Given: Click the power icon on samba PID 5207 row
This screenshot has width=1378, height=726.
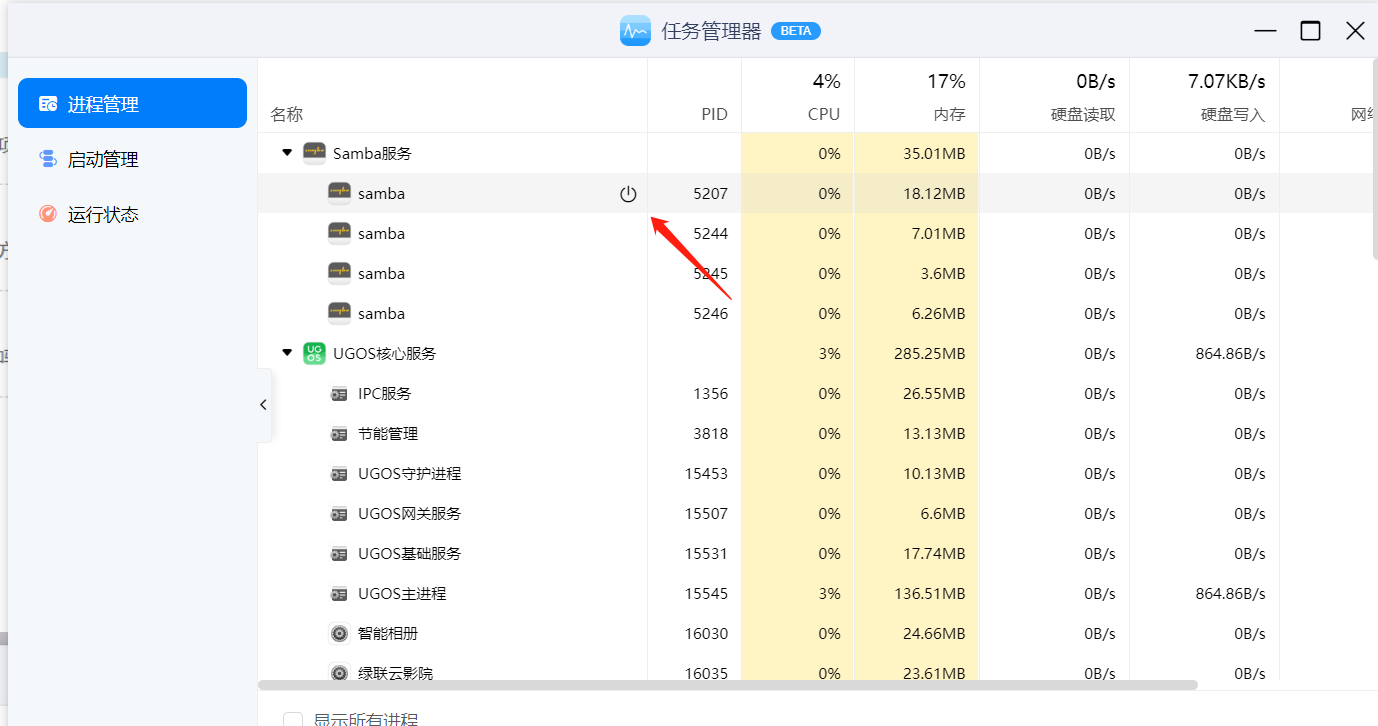Looking at the screenshot, I should 628,194.
